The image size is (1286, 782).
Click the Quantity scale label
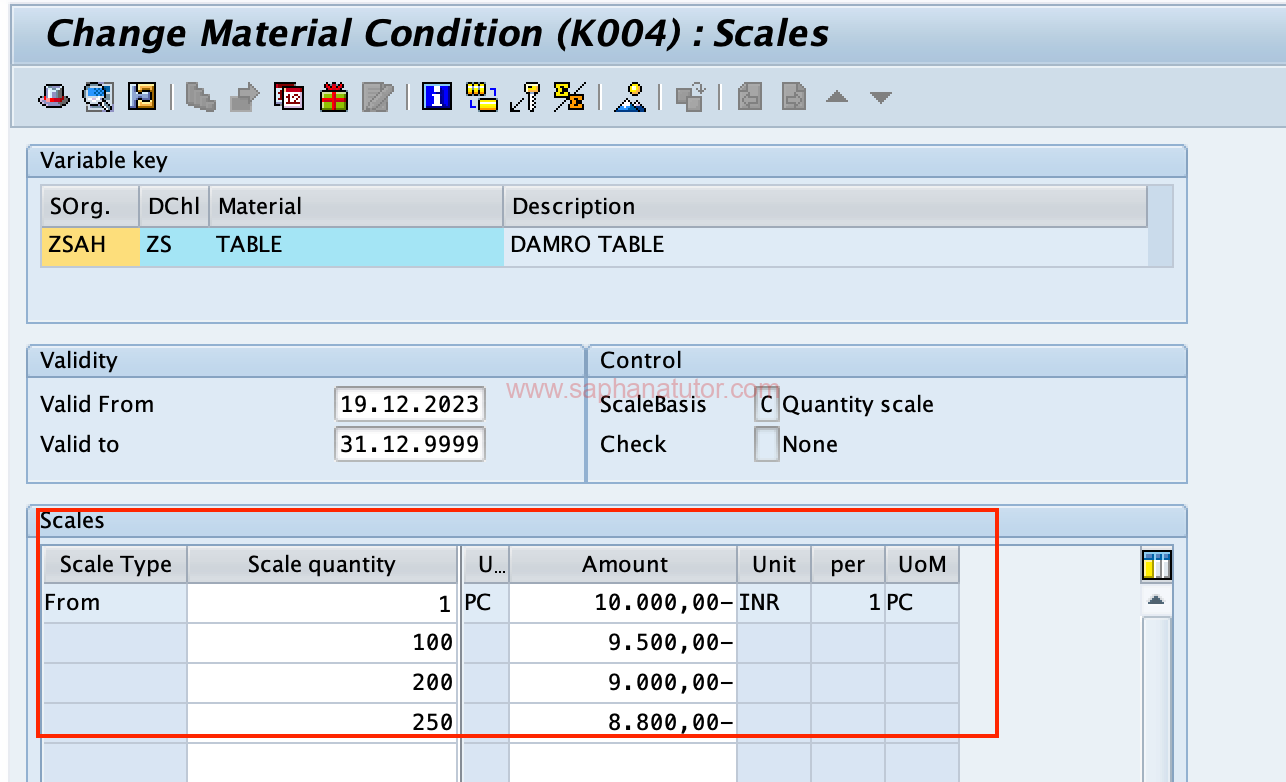point(858,405)
